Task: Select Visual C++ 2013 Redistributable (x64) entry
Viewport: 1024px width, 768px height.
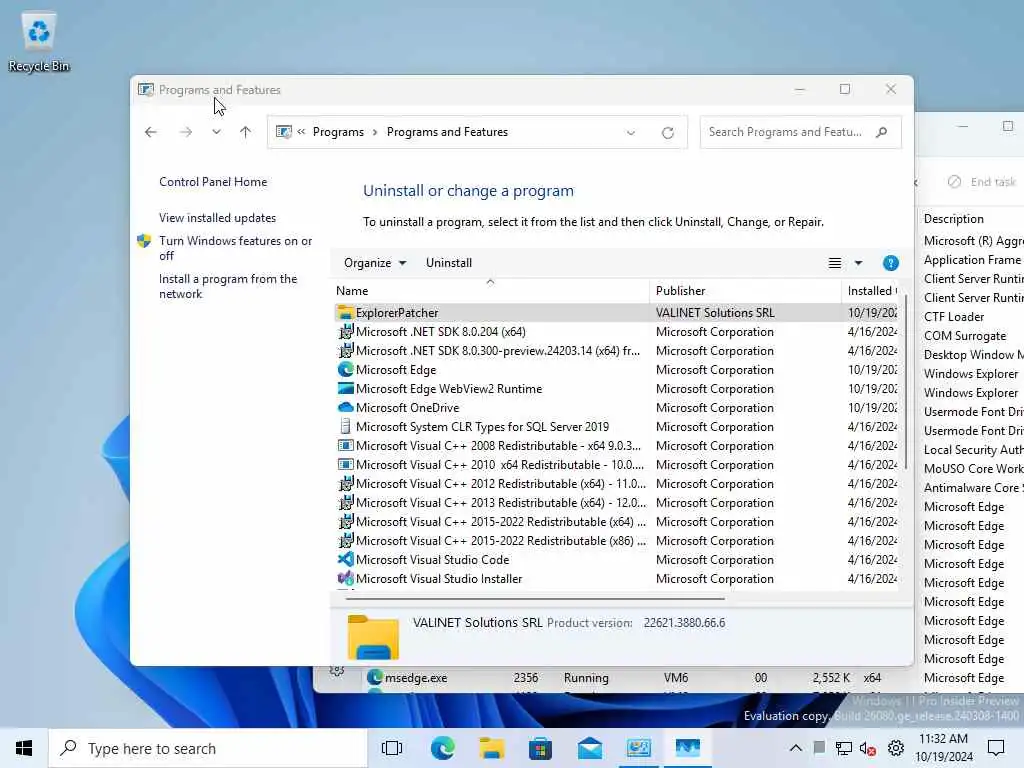Action: pos(616,502)
